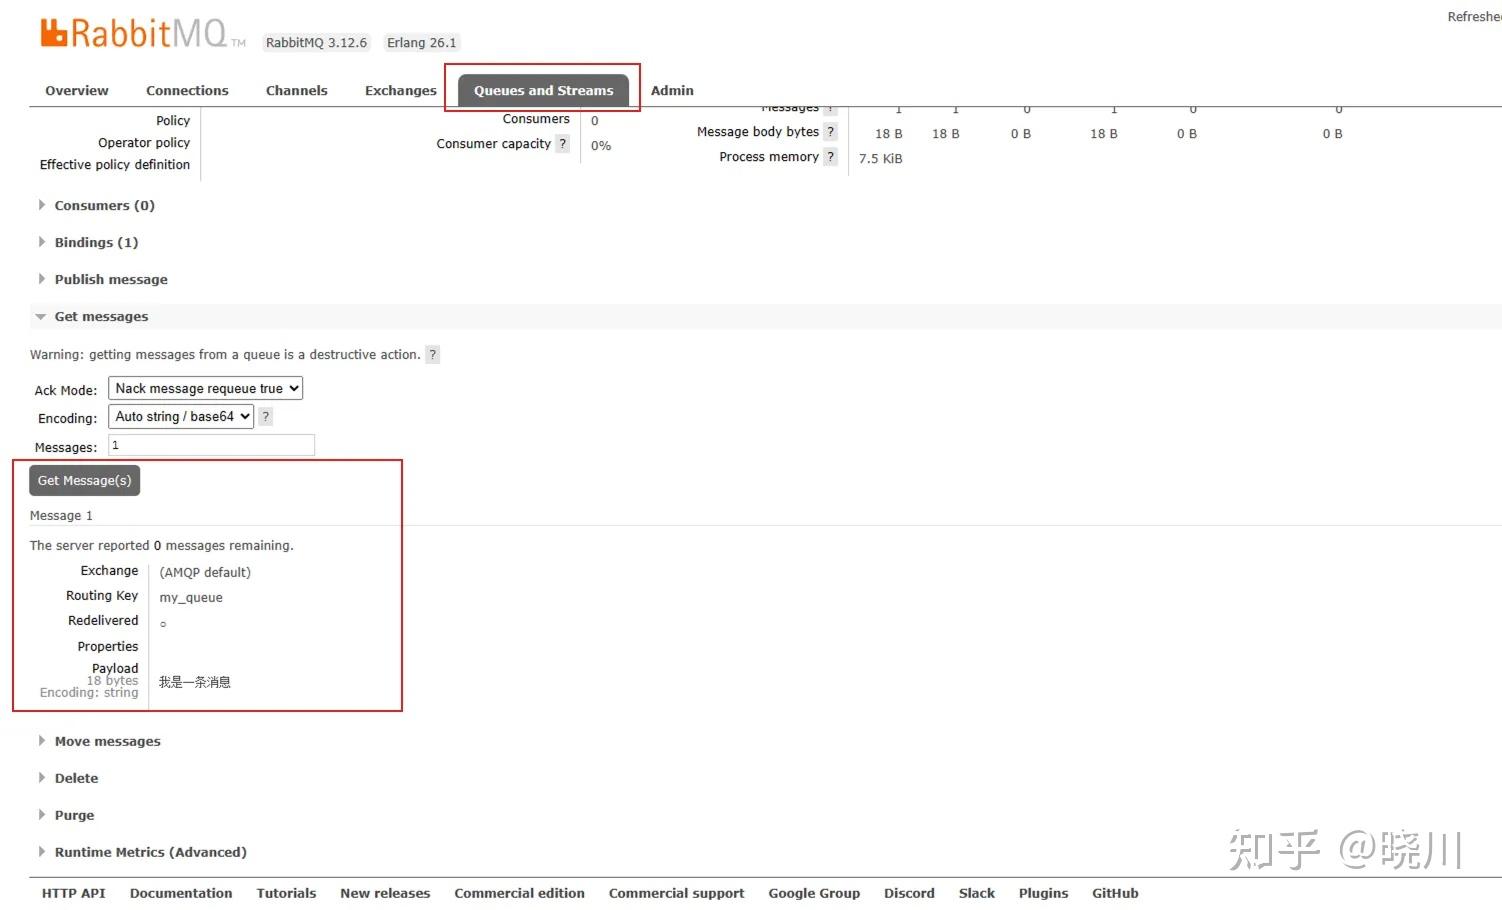Focus the Messages count input field
Viewport: 1502px width, 910px height.
click(x=211, y=446)
